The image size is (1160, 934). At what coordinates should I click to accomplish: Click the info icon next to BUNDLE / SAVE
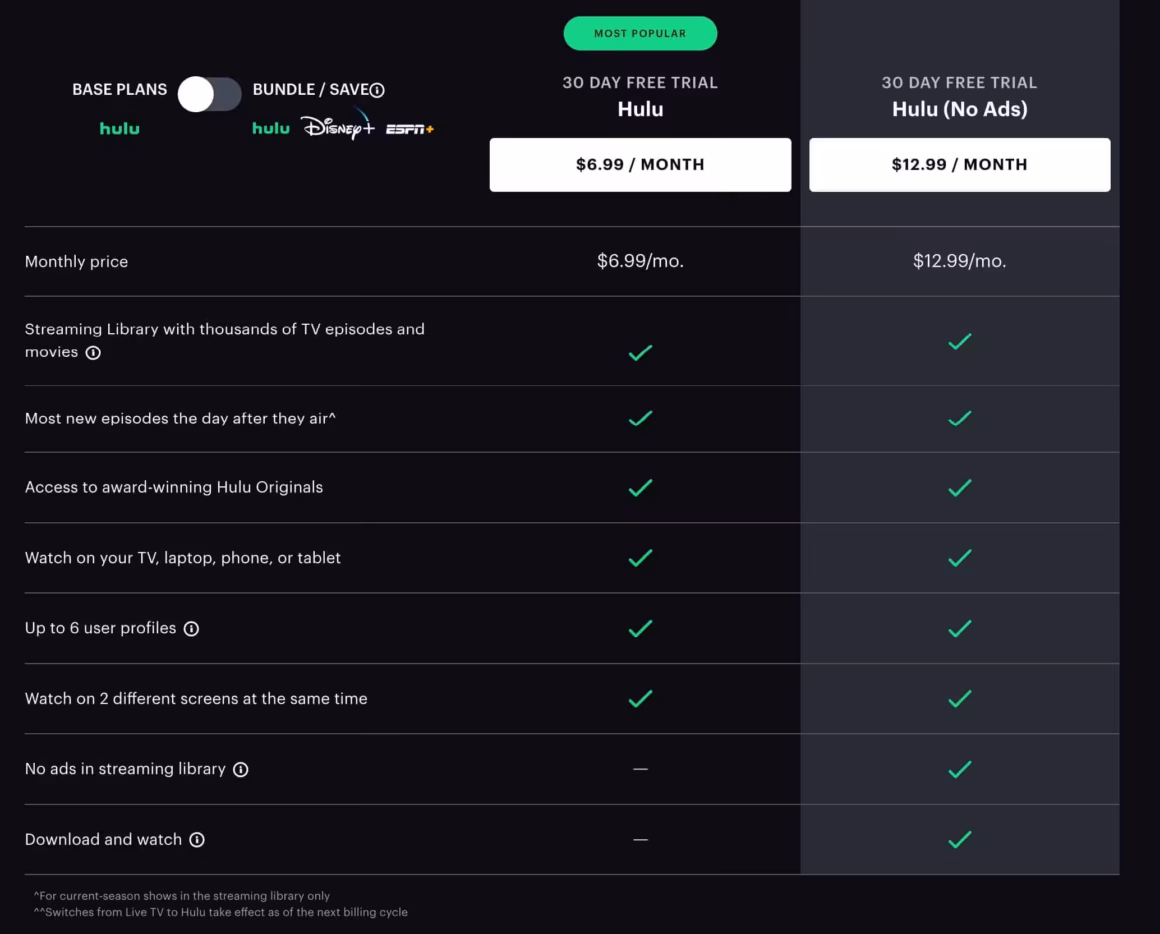pos(375,89)
